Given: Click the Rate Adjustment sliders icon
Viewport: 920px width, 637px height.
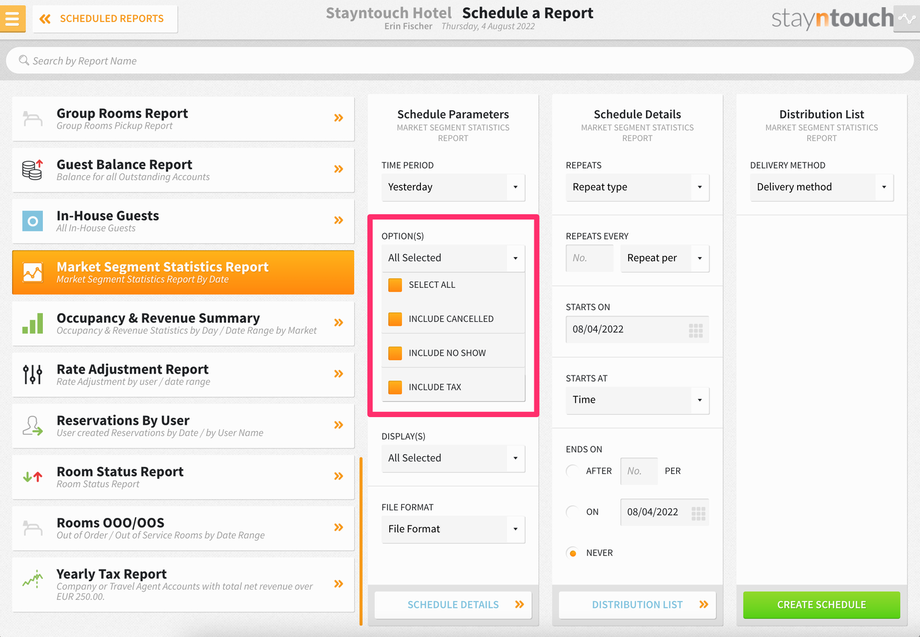Looking at the screenshot, I should (32, 374).
